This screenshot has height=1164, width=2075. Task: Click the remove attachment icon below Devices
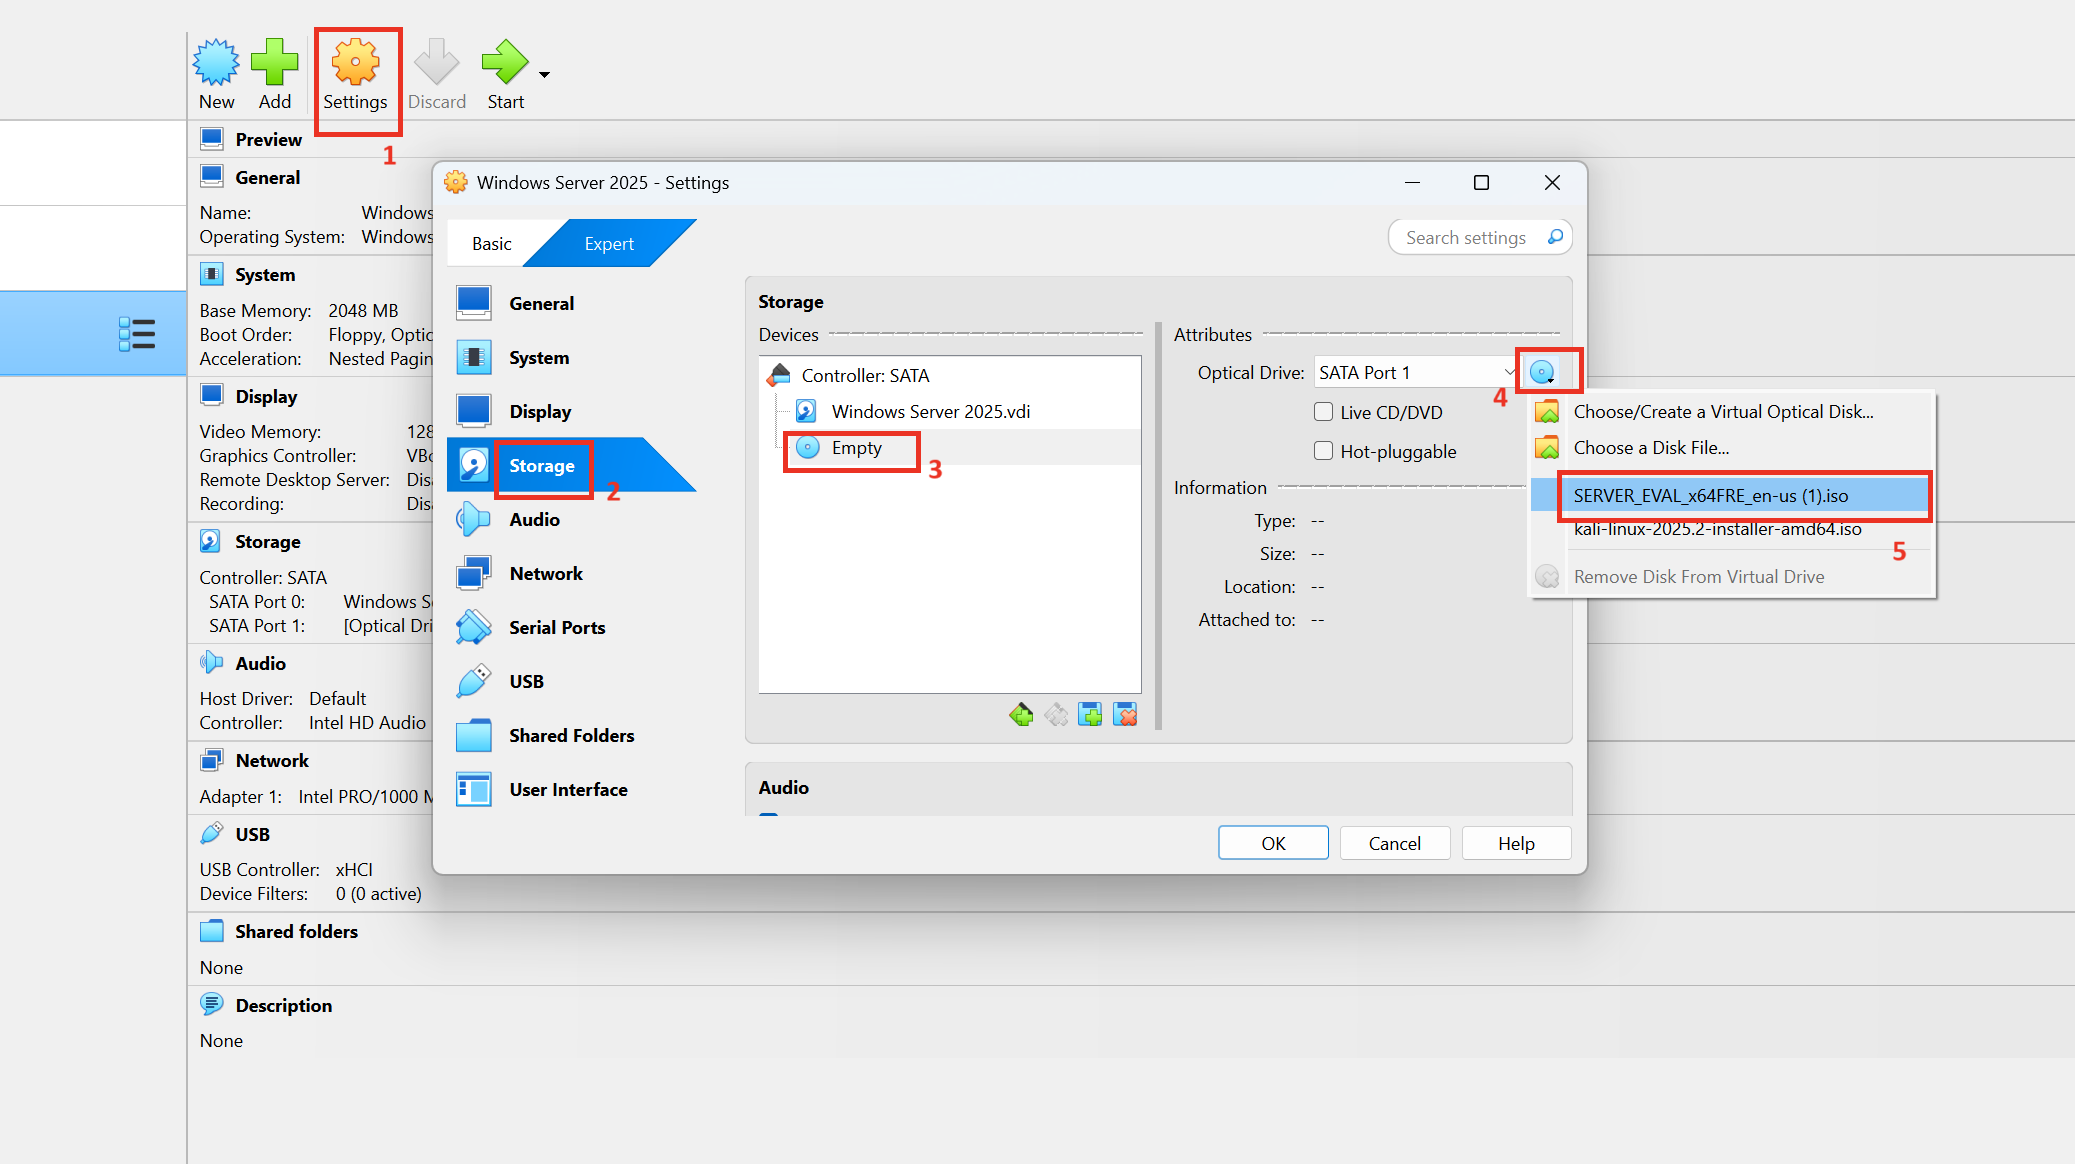(x=1125, y=714)
